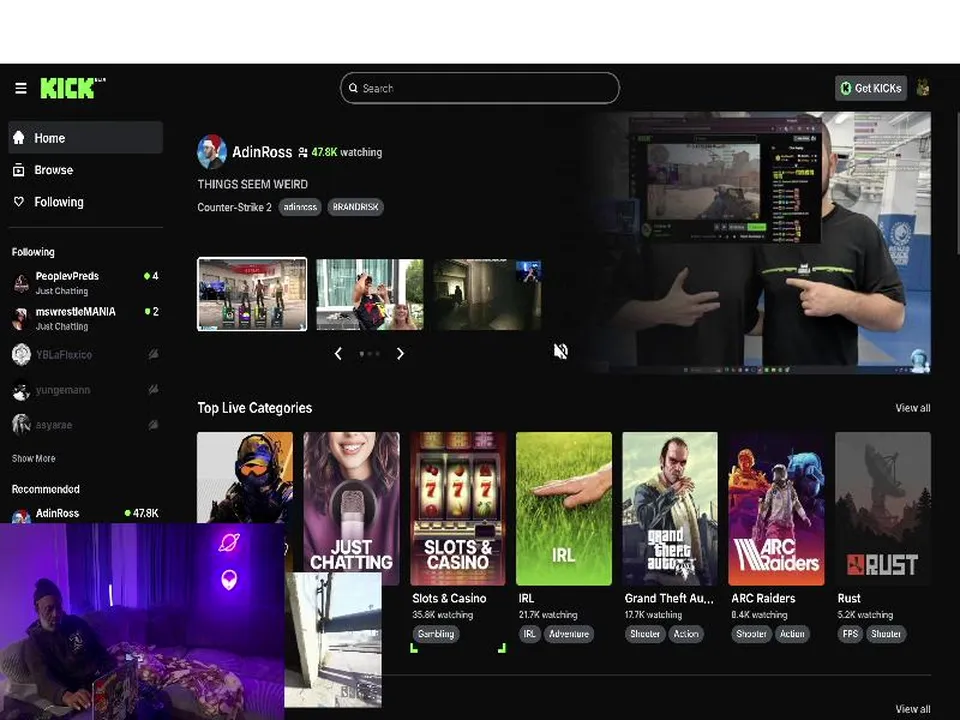Open the ARC Raiders category card
The image size is (960, 720).
point(776,508)
